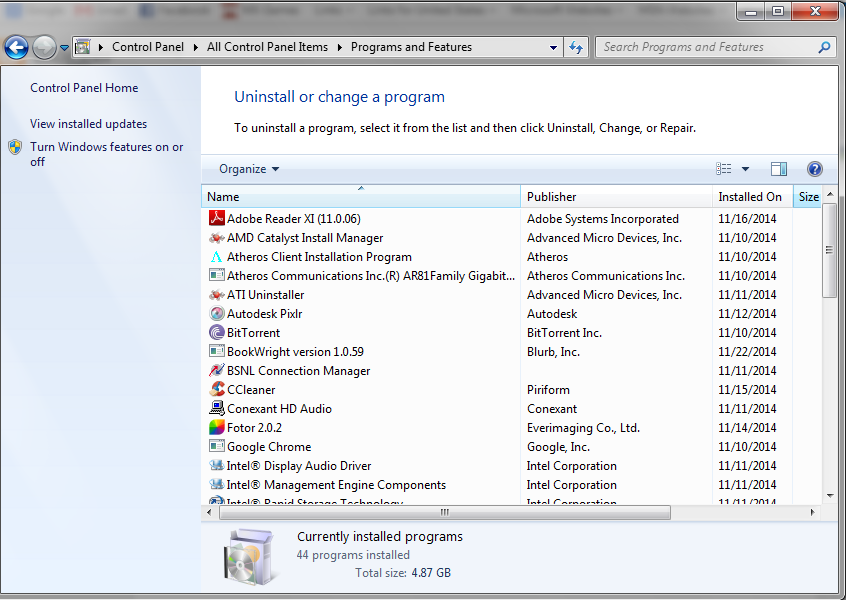Toggle the preview pane icon
This screenshot has width=846, height=600.
click(x=779, y=169)
